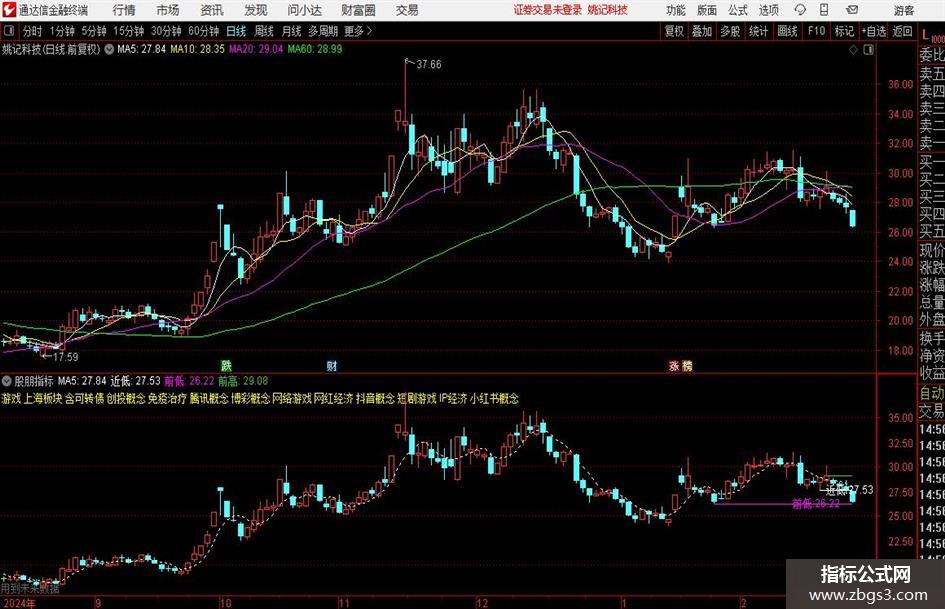This screenshot has height=609, width=945.
Task: Click the 多股 multi-stock button
Action: coord(730,31)
